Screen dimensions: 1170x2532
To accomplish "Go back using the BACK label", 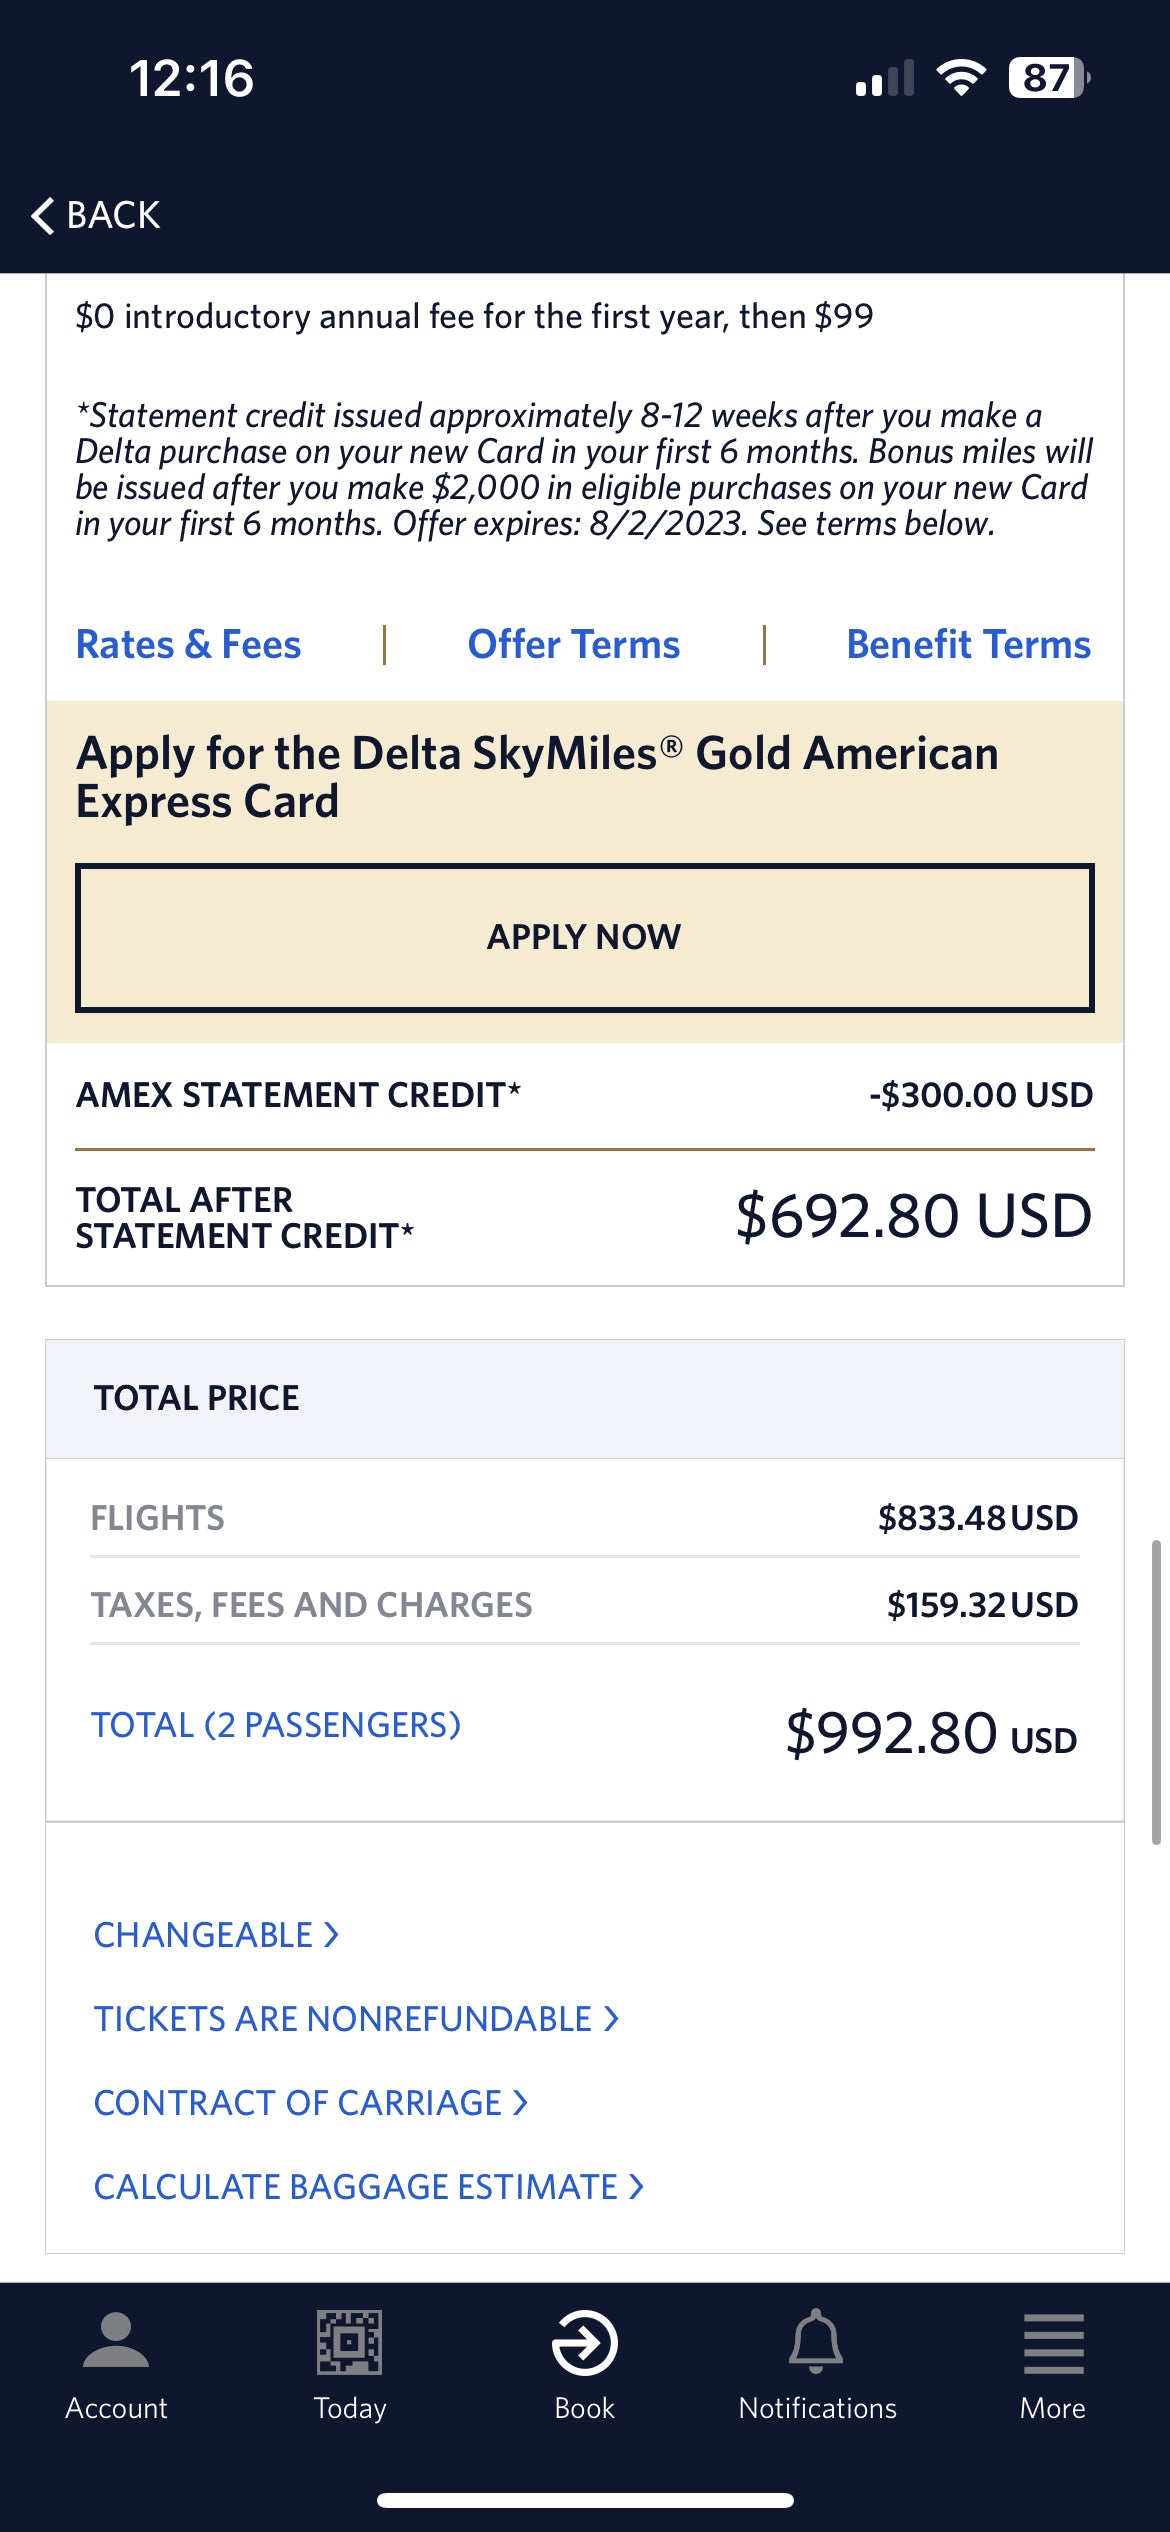I will (113, 215).
